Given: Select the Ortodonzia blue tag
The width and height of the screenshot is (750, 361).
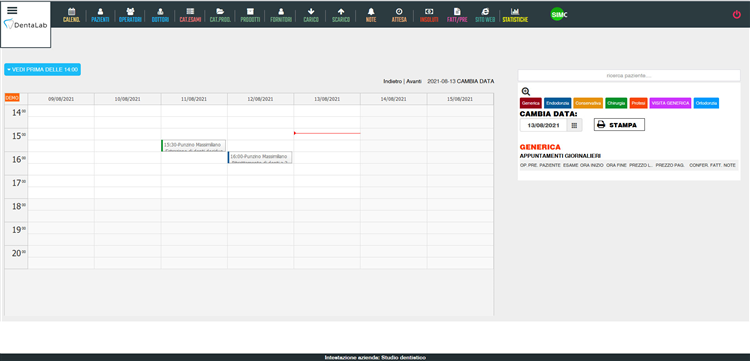Looking at the screenshot, I should tap(706, 103).
